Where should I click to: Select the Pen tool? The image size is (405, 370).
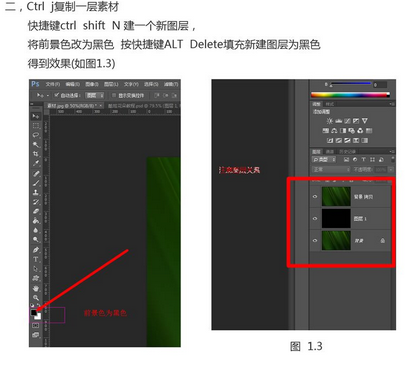pyautogui.click(x=36, y=250)
